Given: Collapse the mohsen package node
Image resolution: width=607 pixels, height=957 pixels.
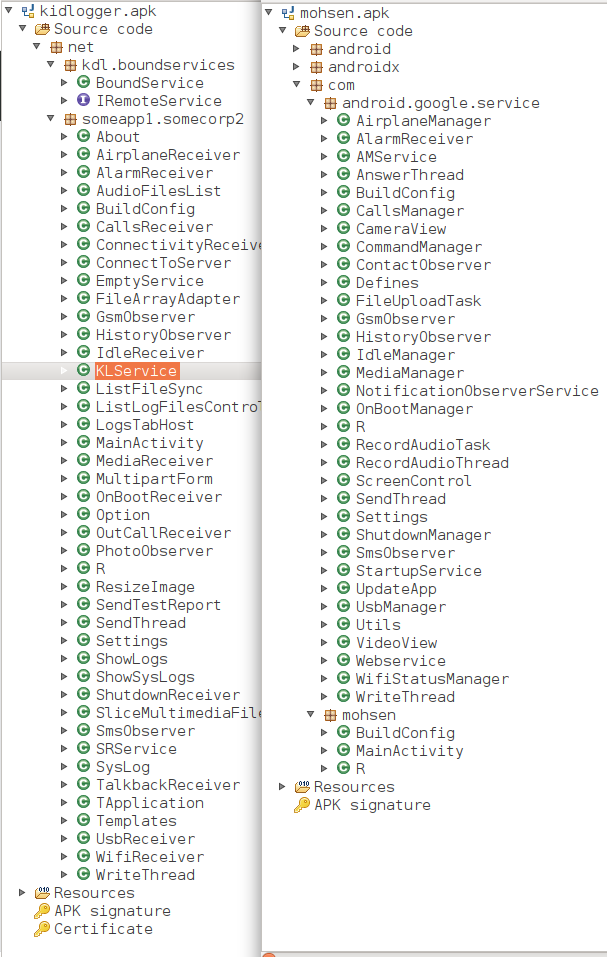Looking at the screenshot, I should pos(311,715).
